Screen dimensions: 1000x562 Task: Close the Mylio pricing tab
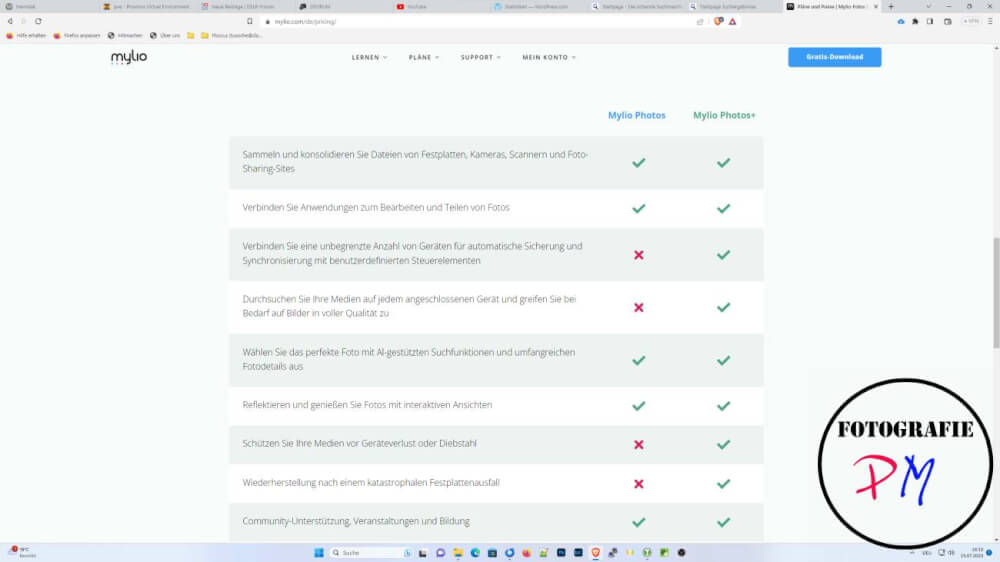[x=876, y=6]
